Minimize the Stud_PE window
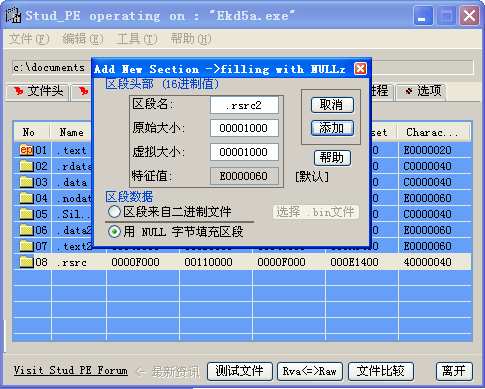The image size is (485, 389). click(422, 16)
